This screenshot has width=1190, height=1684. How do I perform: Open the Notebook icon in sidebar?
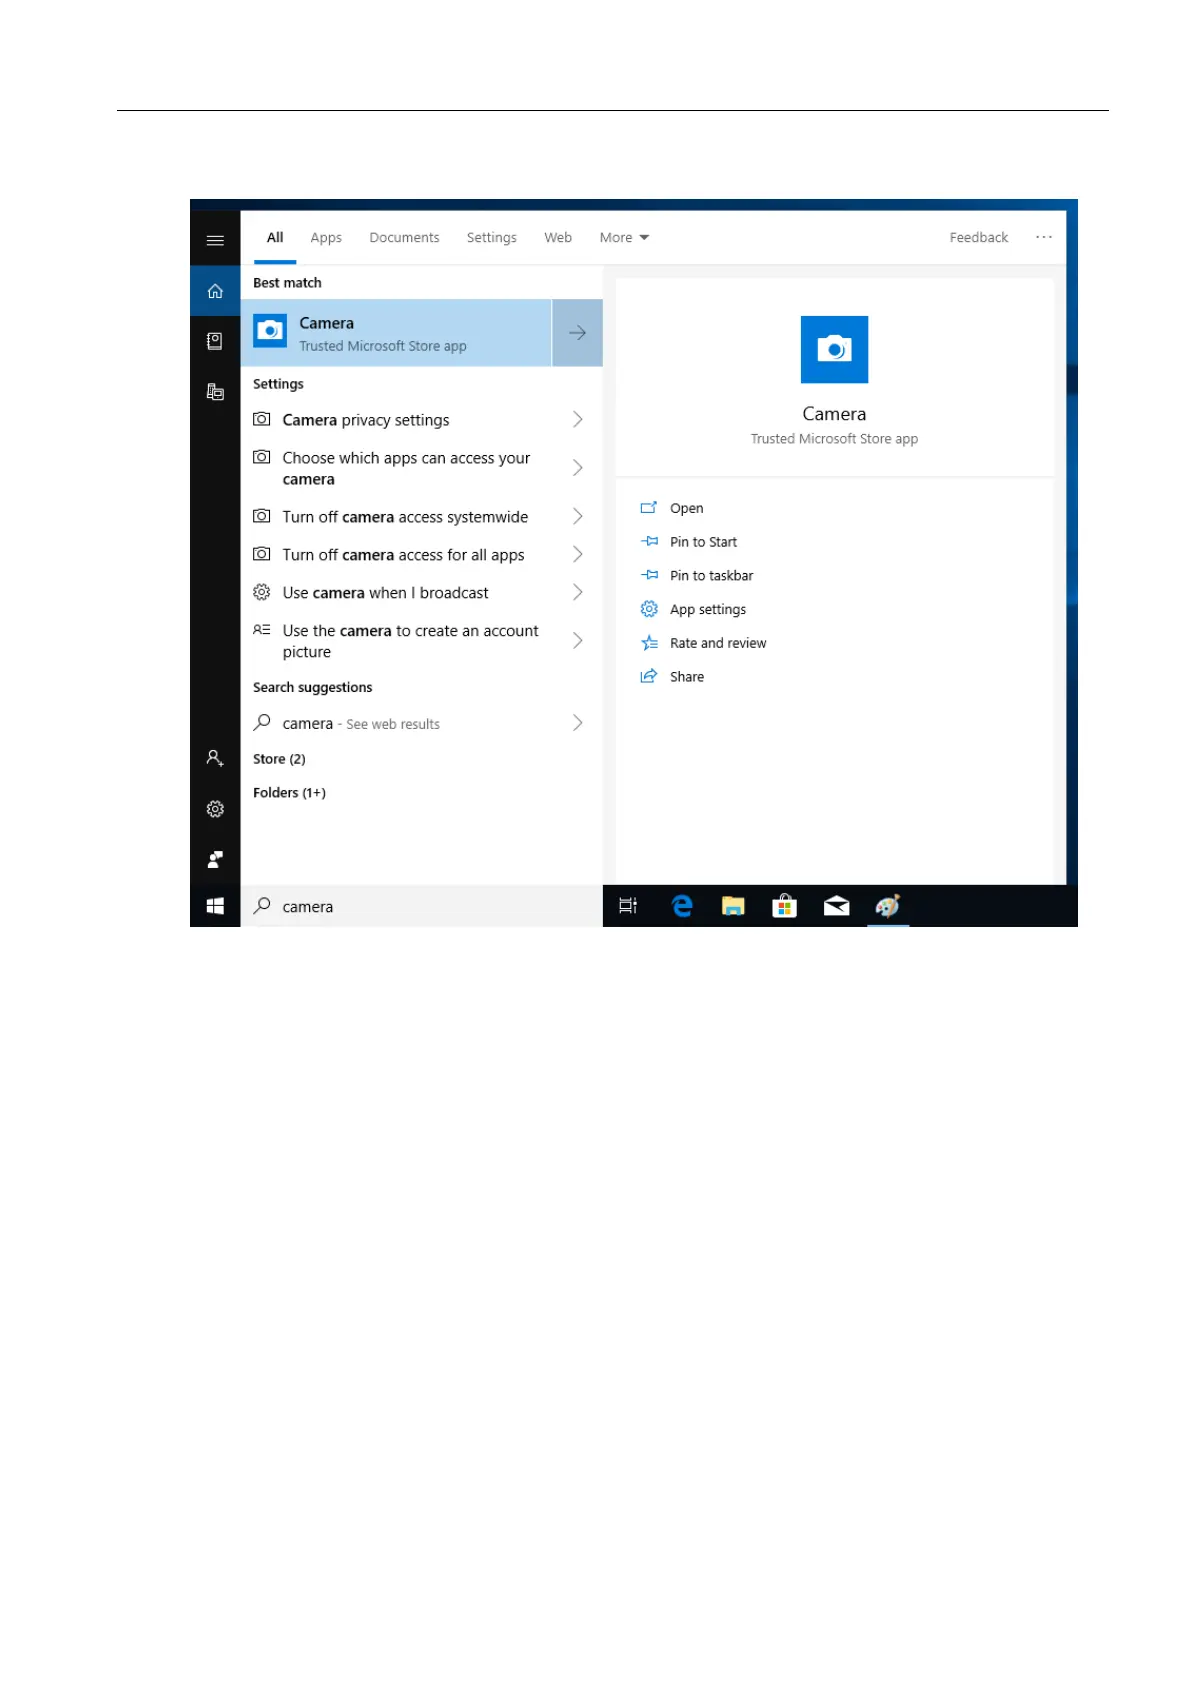click(215, 341)
